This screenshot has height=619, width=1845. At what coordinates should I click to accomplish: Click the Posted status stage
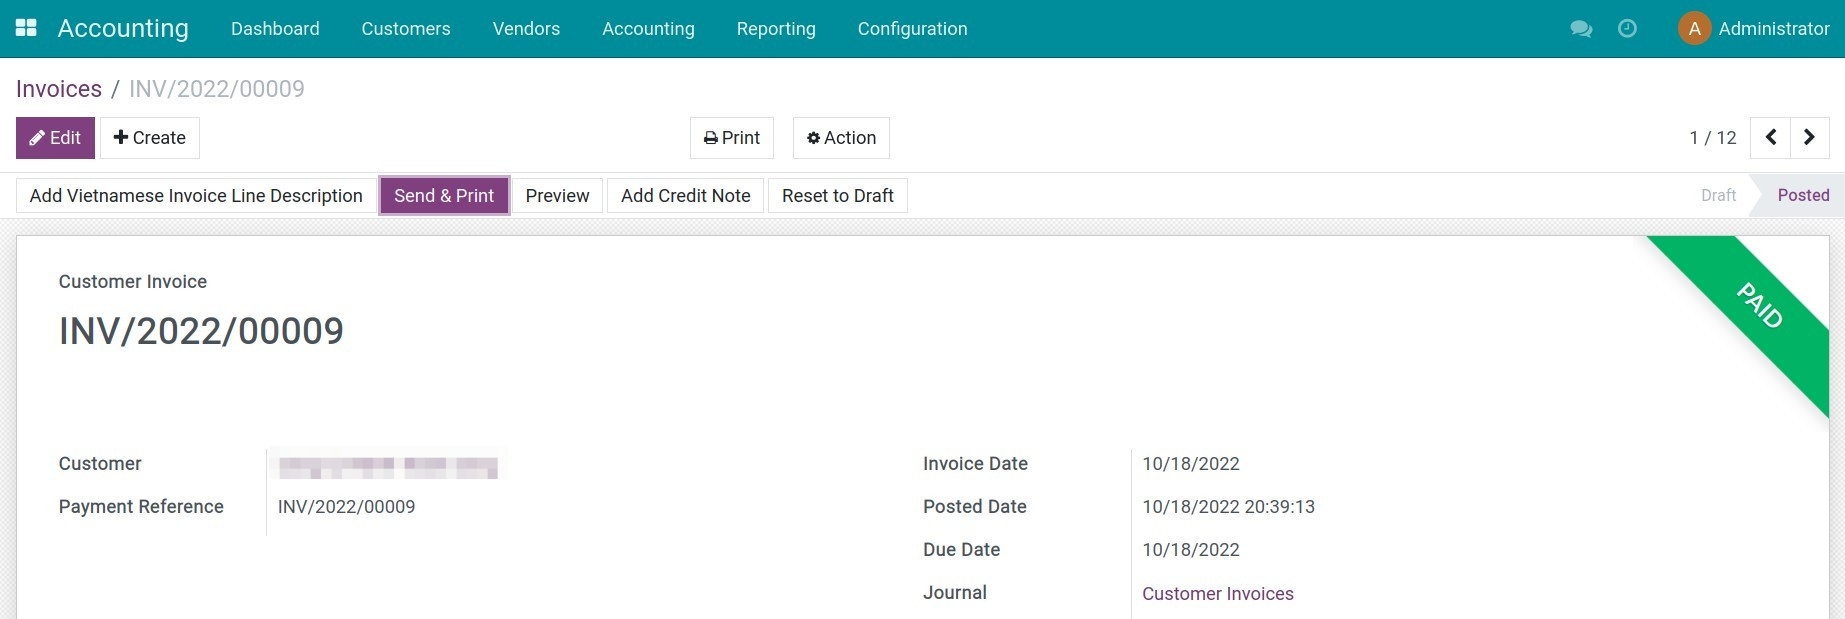click(1803, 196)
